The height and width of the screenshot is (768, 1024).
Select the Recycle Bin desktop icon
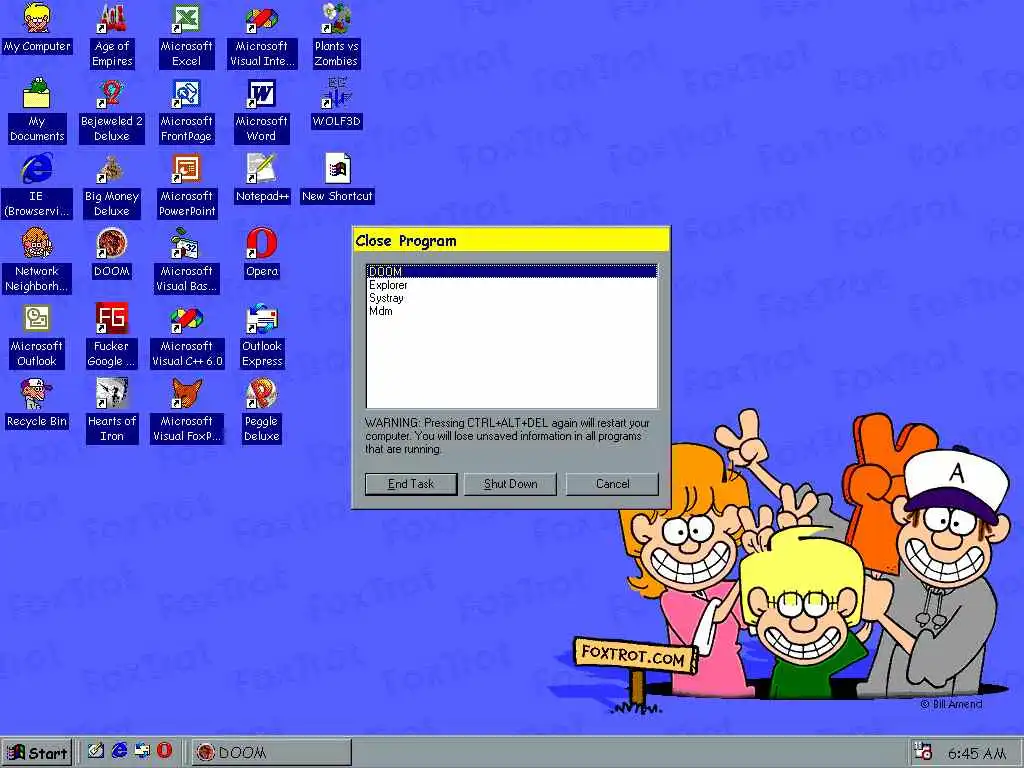[37, 404]
